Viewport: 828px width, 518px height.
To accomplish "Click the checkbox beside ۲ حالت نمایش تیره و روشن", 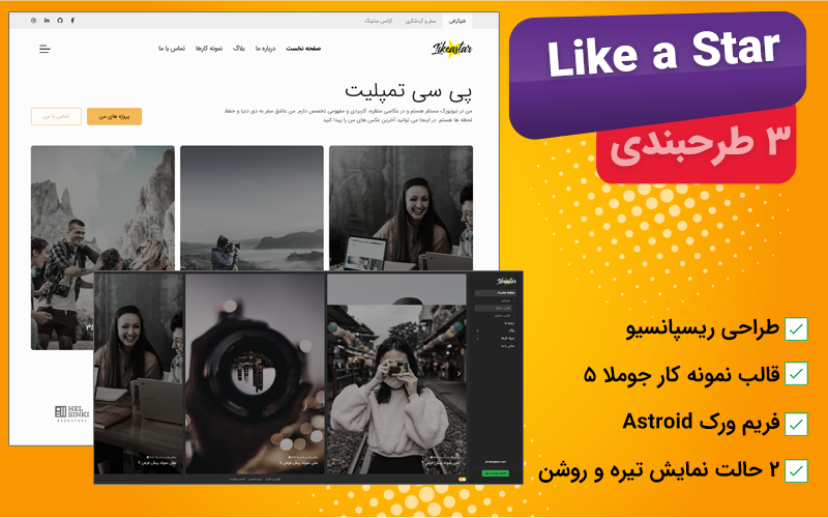I will (x=796, y=471).
